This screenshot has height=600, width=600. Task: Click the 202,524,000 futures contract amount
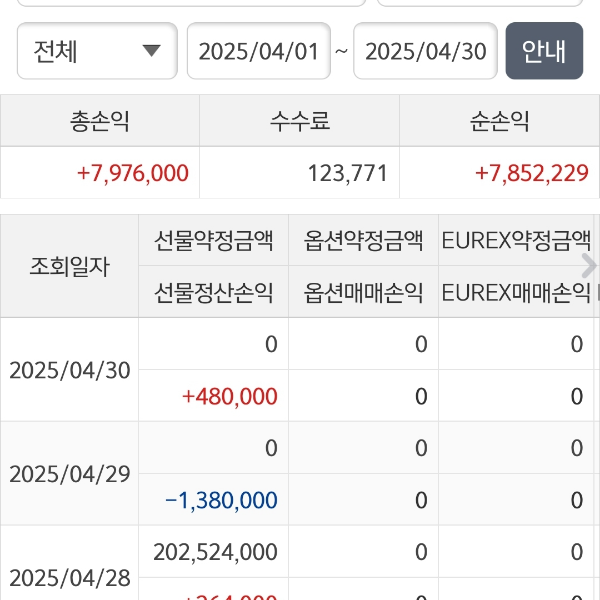[216, 552]
